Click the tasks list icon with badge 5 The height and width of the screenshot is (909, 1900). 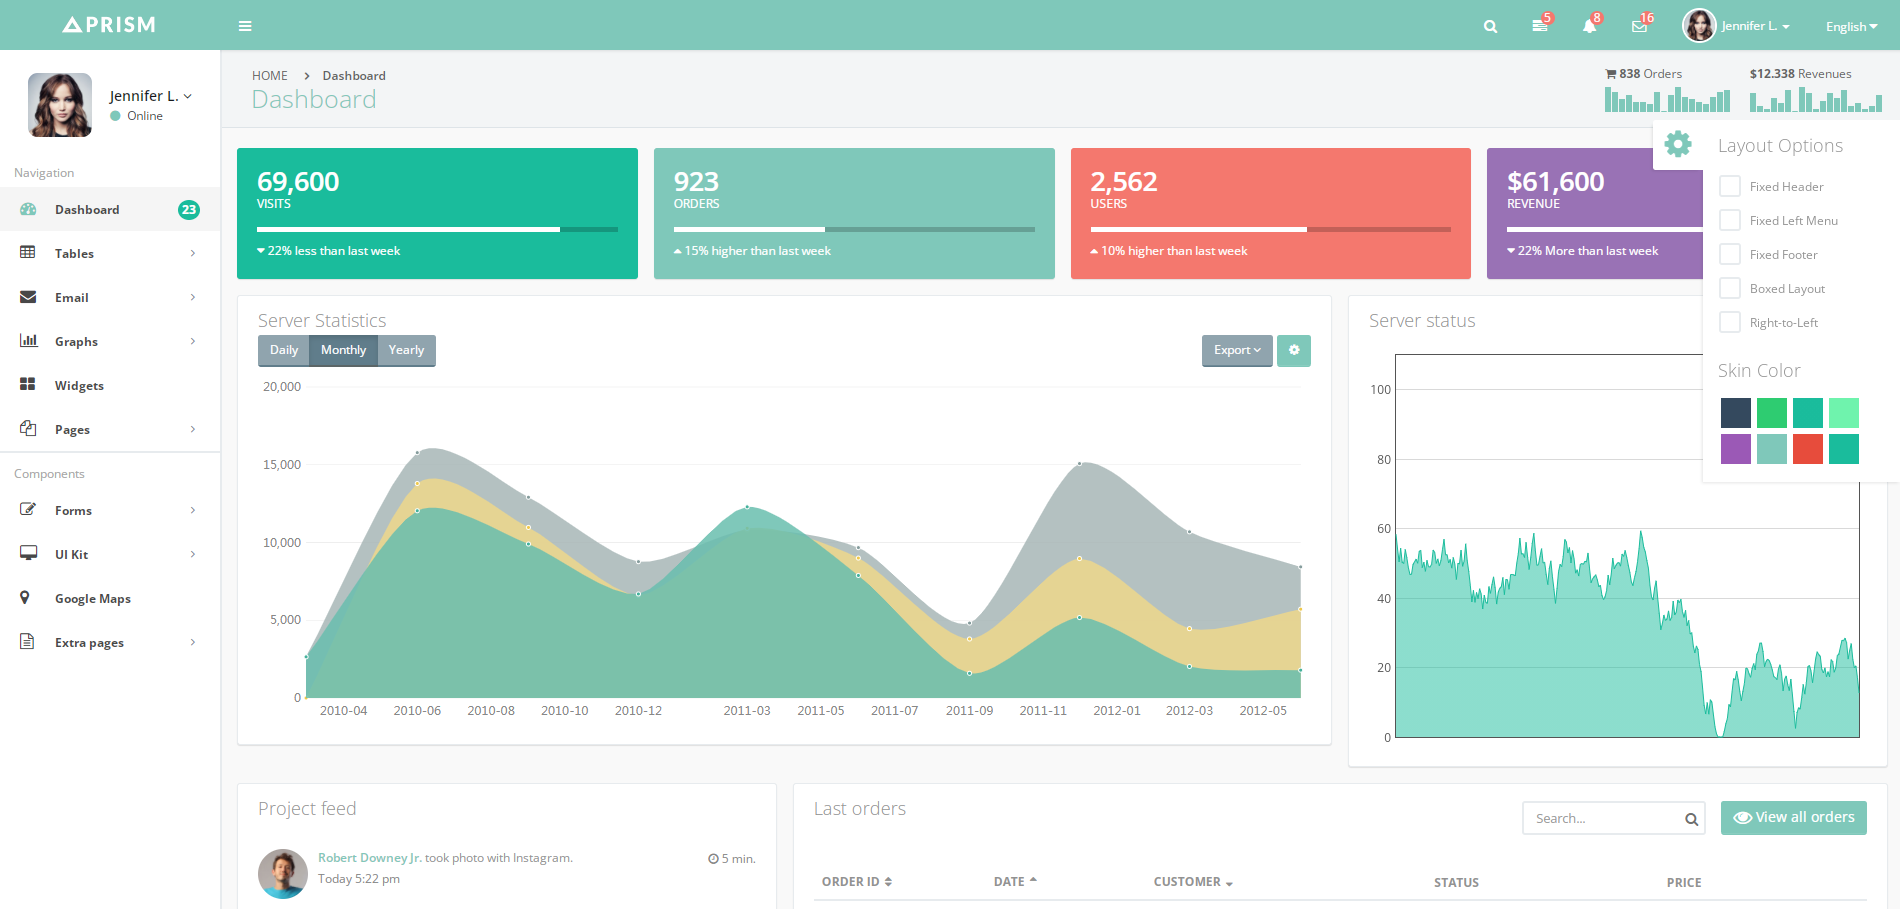click(x=1540, y=27)
